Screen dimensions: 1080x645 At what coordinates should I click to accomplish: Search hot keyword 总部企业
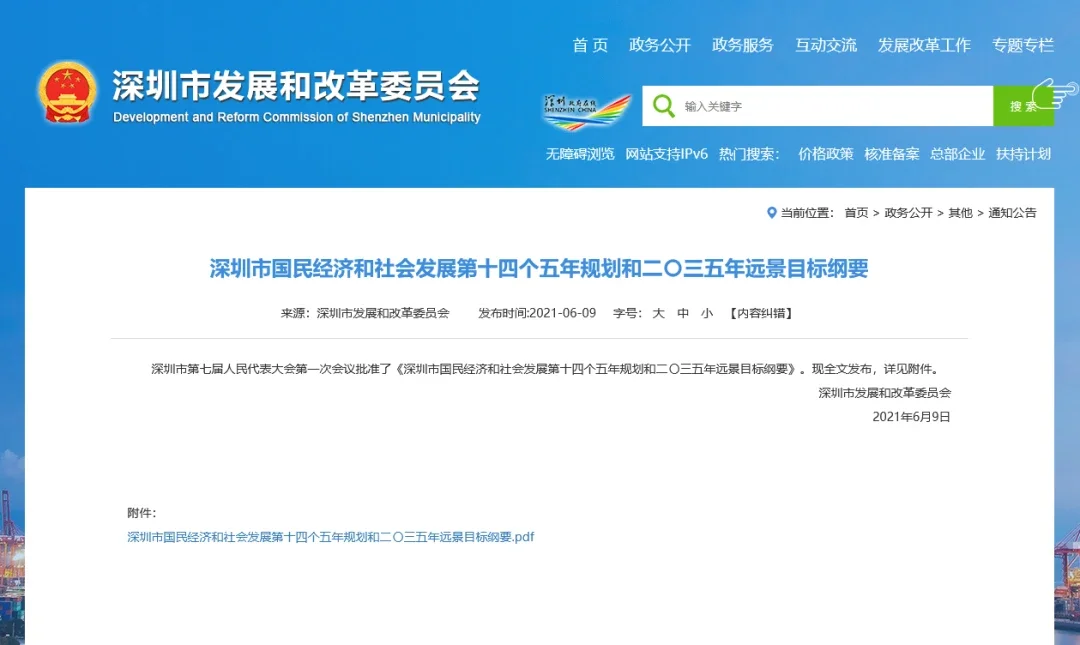tap(957, 154)
